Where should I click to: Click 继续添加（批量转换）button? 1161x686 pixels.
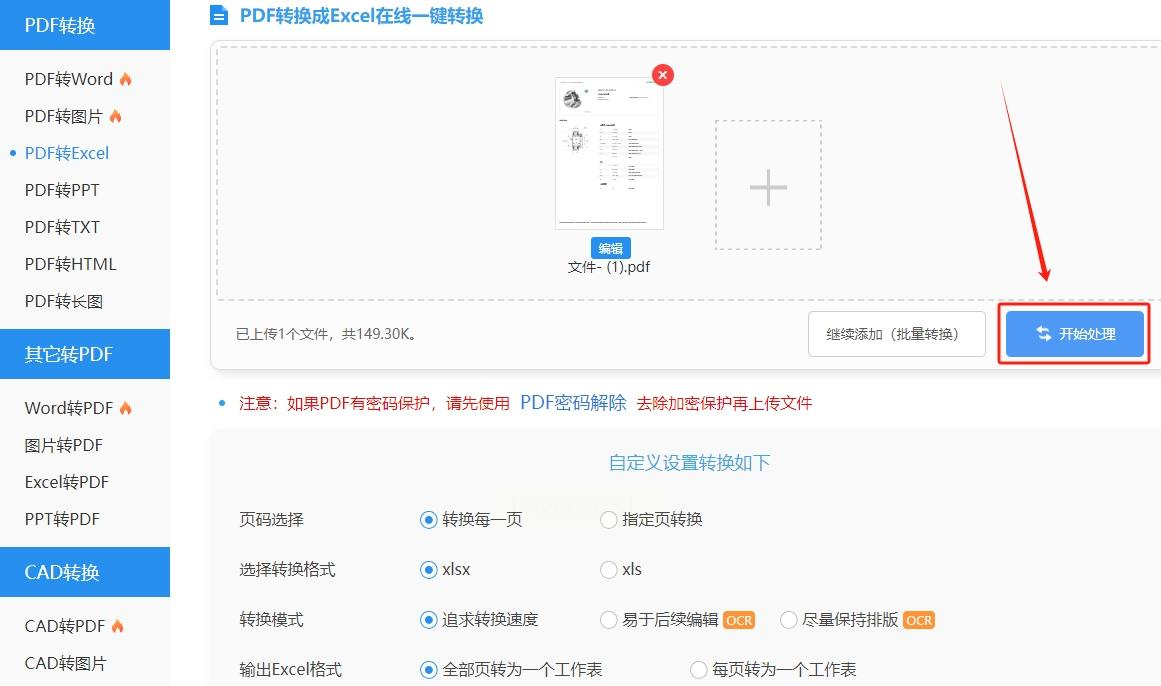pos(897,334)
